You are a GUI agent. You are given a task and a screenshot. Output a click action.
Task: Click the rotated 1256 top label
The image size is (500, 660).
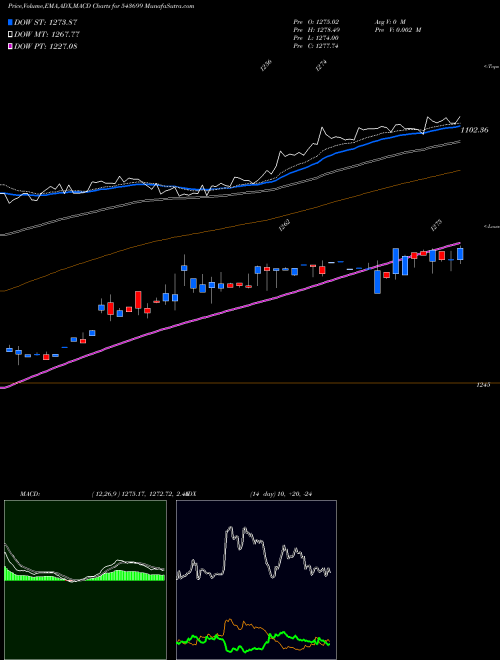tap(266, 66)
